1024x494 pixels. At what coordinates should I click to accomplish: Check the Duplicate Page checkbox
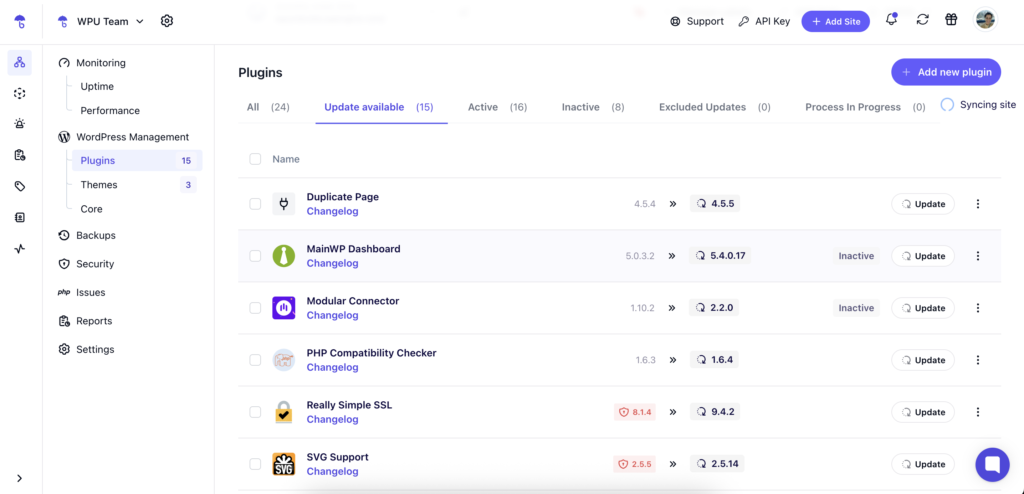tap(255, 204)
